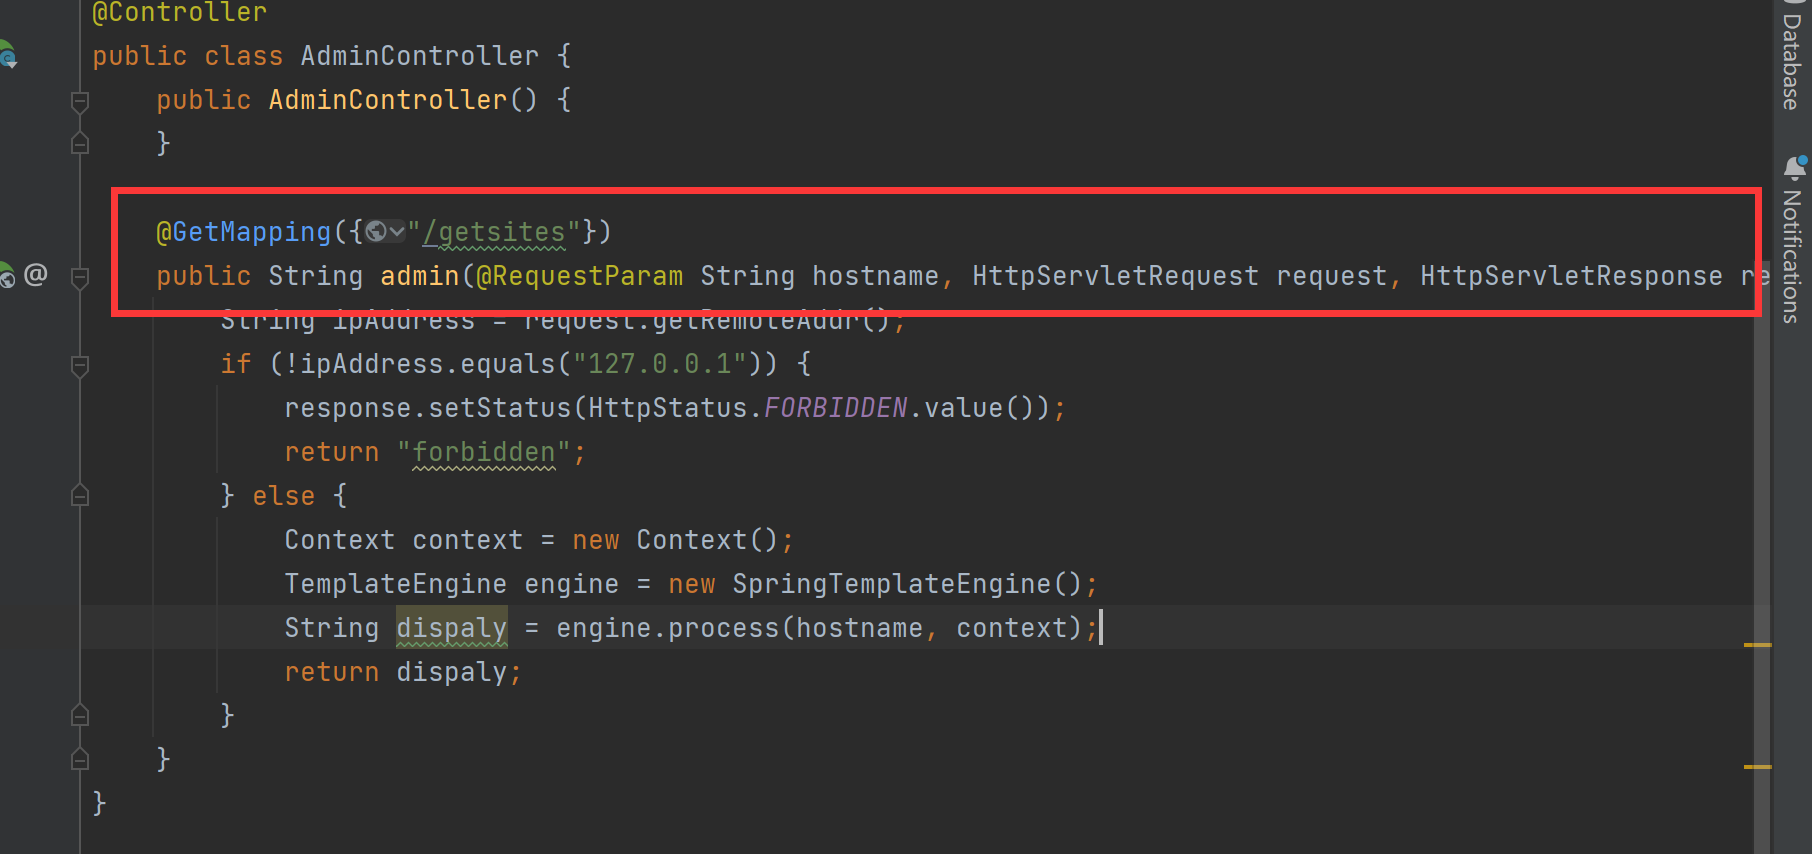This screenshot has height=854, width=1812.
Task: Jump to the upper yellow warning stripe marker
Action: tap(1757, 645)
